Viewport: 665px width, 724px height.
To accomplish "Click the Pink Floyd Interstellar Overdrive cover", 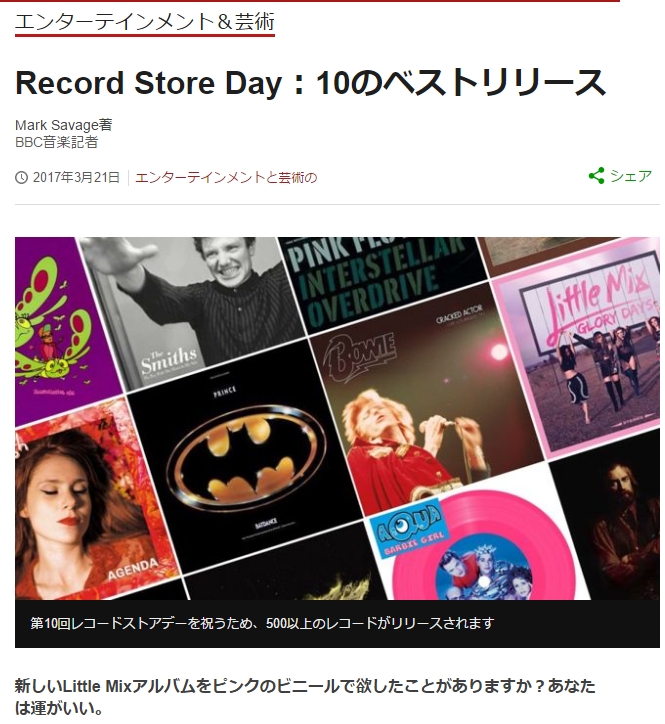I will (381, 282).
